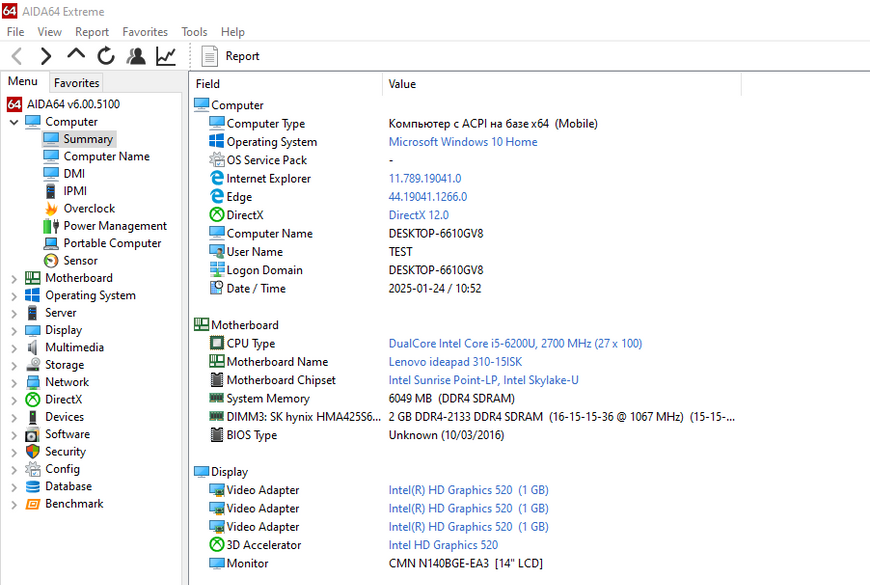This screenshot has height=585, width=870.
Task: Click the Security shield icon
Action: pos(33,452)
